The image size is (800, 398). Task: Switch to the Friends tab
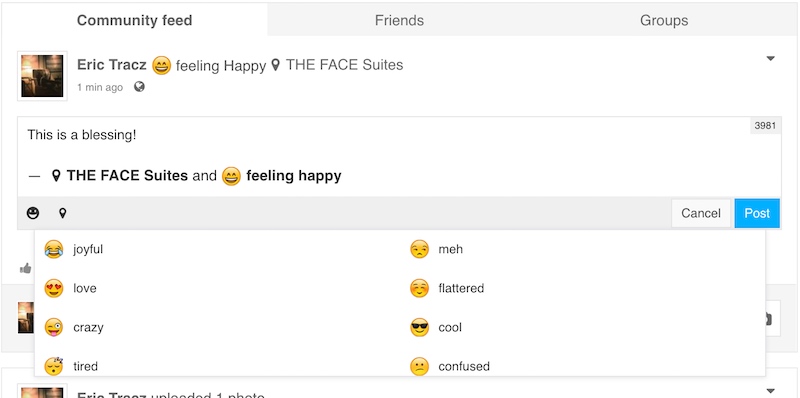point(399,20)
